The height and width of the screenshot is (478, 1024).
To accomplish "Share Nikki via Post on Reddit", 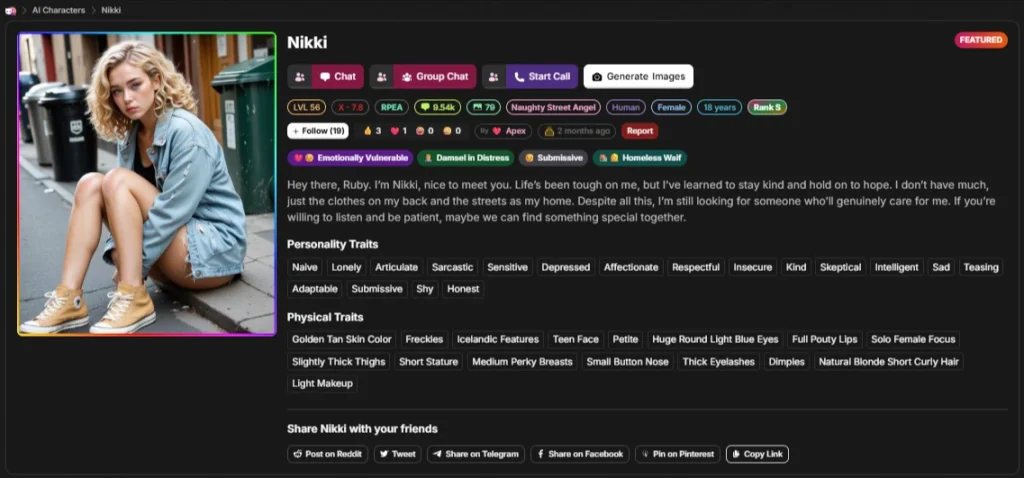I will [x=328, y=454].
